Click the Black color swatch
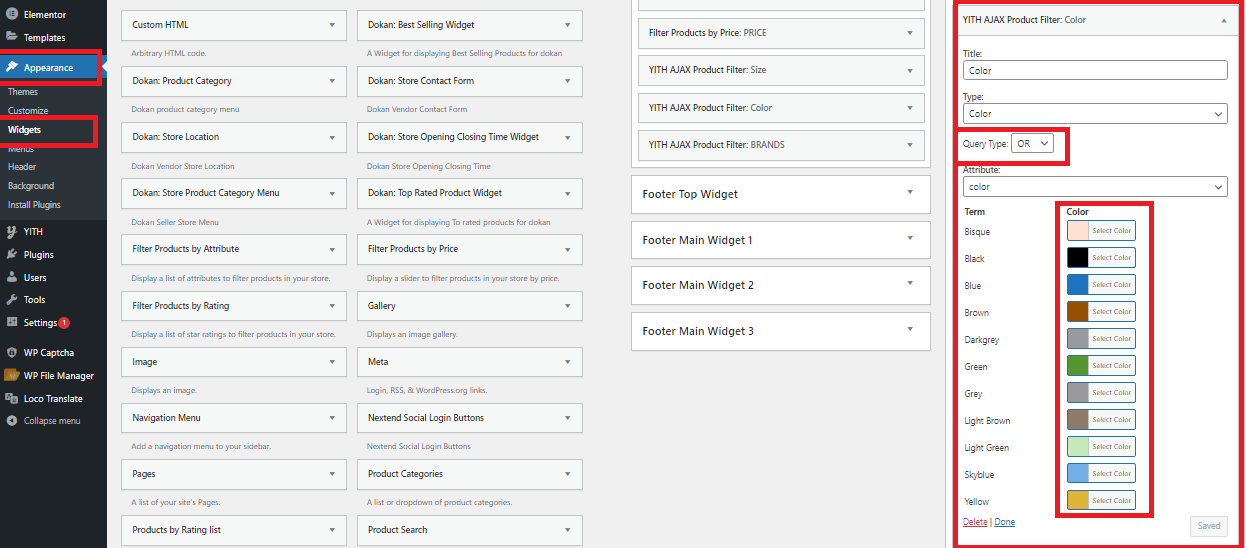1246x548 pixels. (1078, 258)
